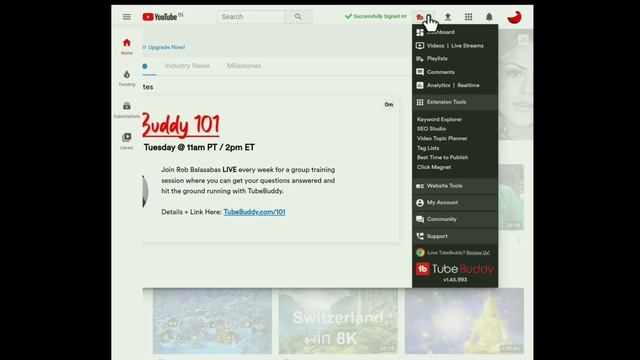Expand the Website Tools section

455,186
